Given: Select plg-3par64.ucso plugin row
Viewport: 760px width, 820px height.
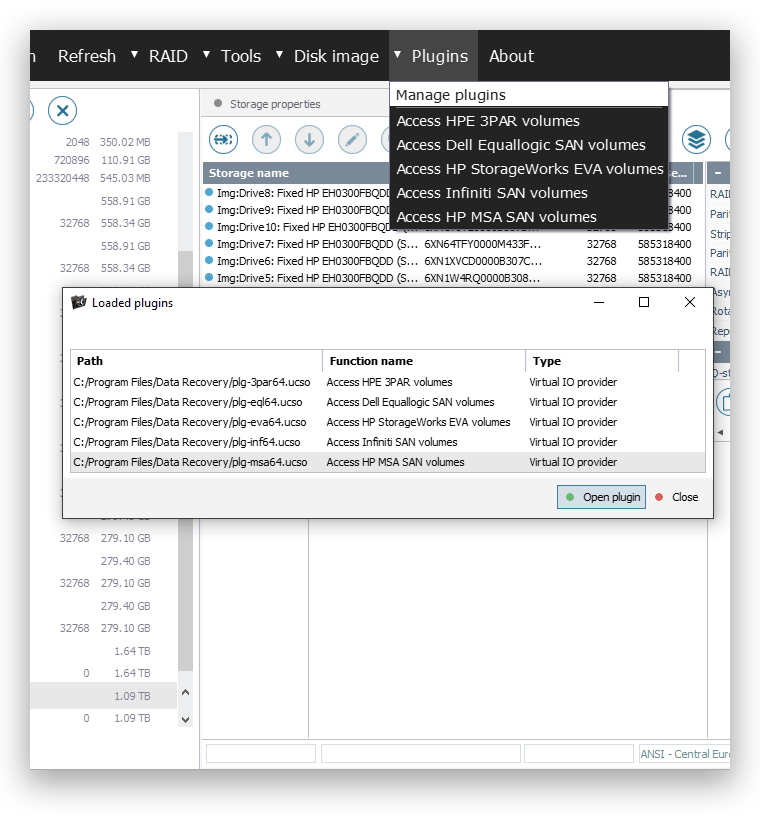Looking at the screenshot, I should 388,382.
